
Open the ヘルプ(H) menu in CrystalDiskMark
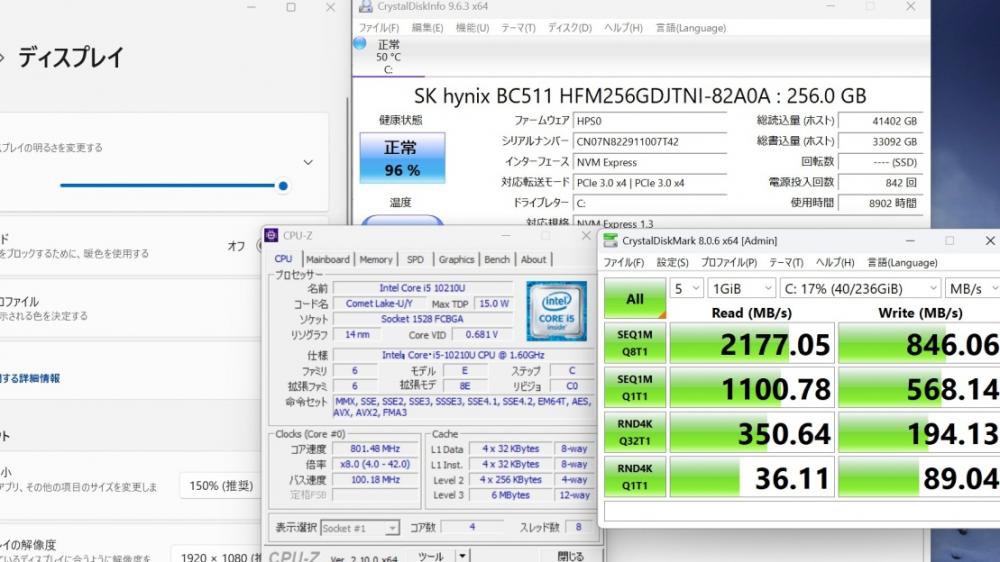coord(835,263)
